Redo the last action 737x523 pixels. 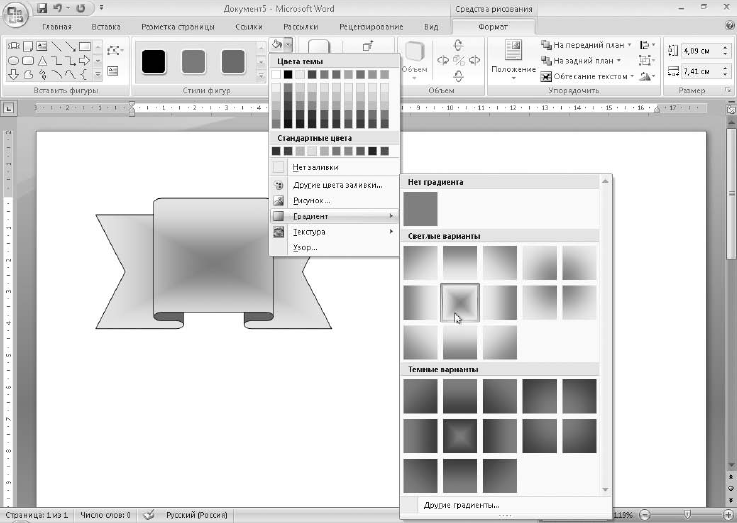[81, 8]
